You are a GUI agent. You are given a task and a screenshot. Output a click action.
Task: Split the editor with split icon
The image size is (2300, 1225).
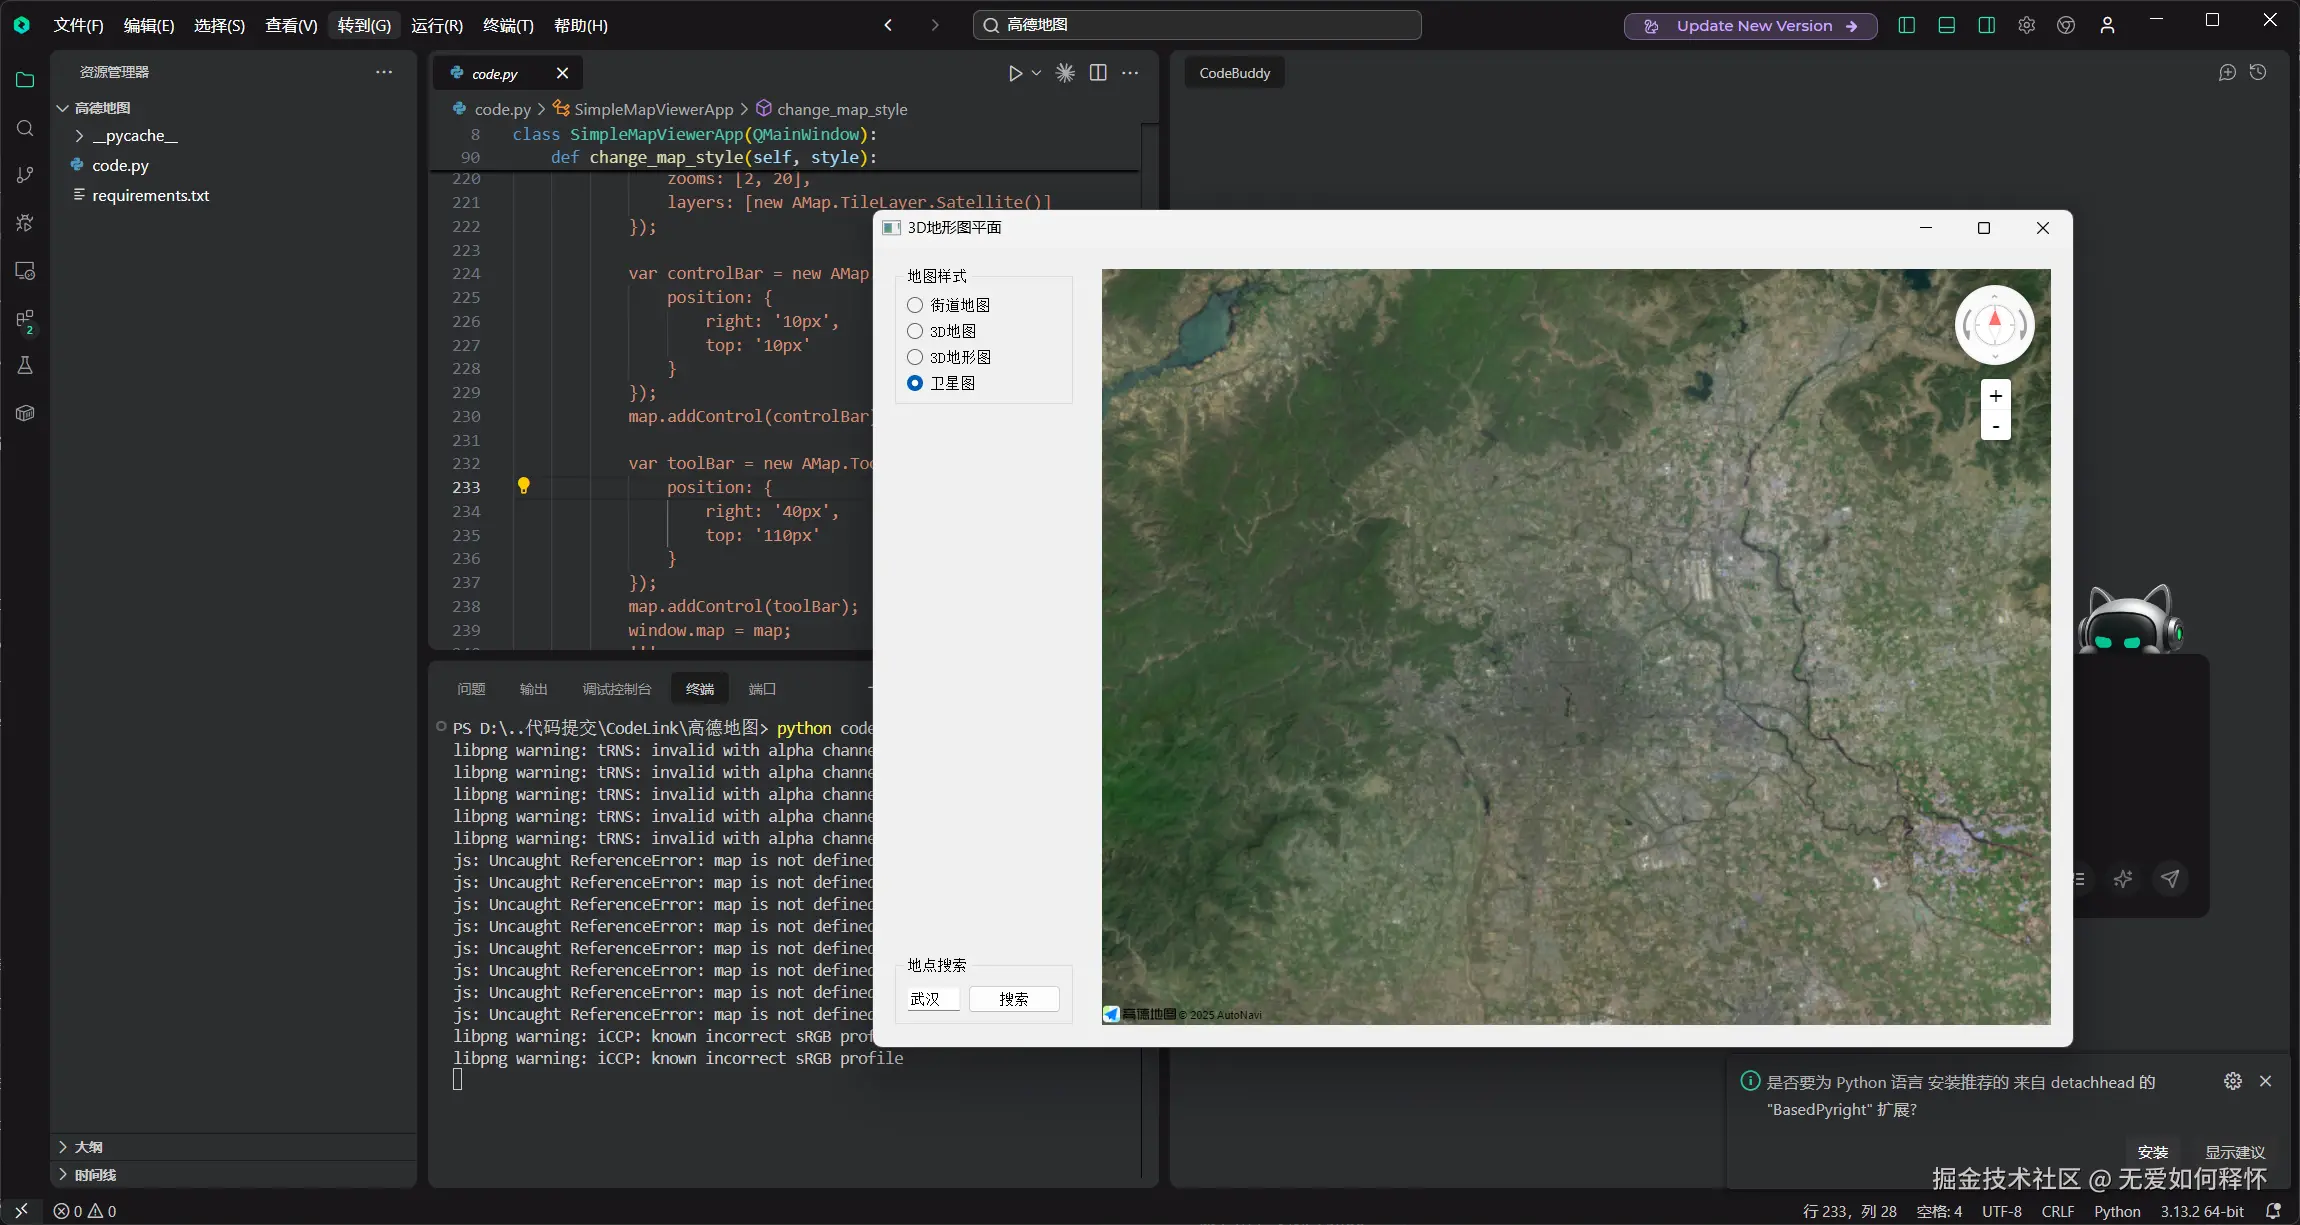(1098, 73)
